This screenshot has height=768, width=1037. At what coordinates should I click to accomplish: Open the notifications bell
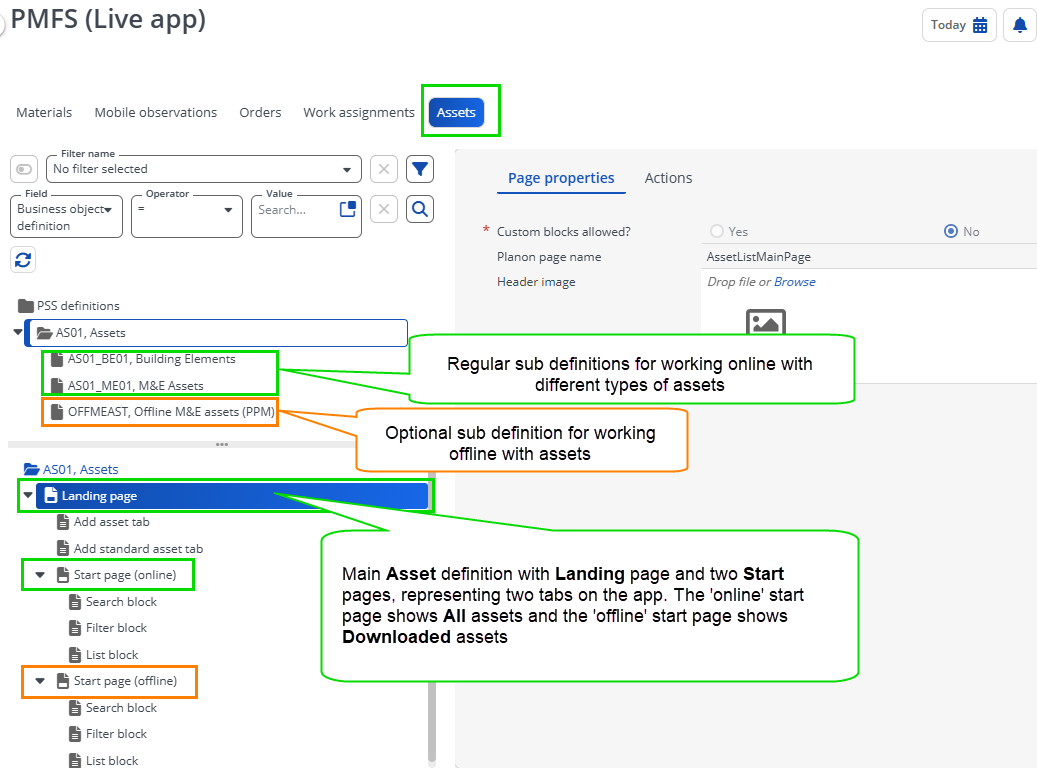tap(1020, 25)
